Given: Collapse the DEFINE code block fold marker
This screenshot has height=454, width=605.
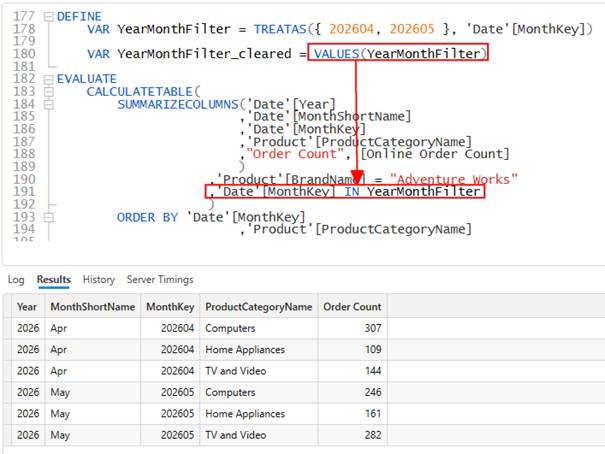Looking at the screenshot, I should pyautogui.click(x=48, y=17).
